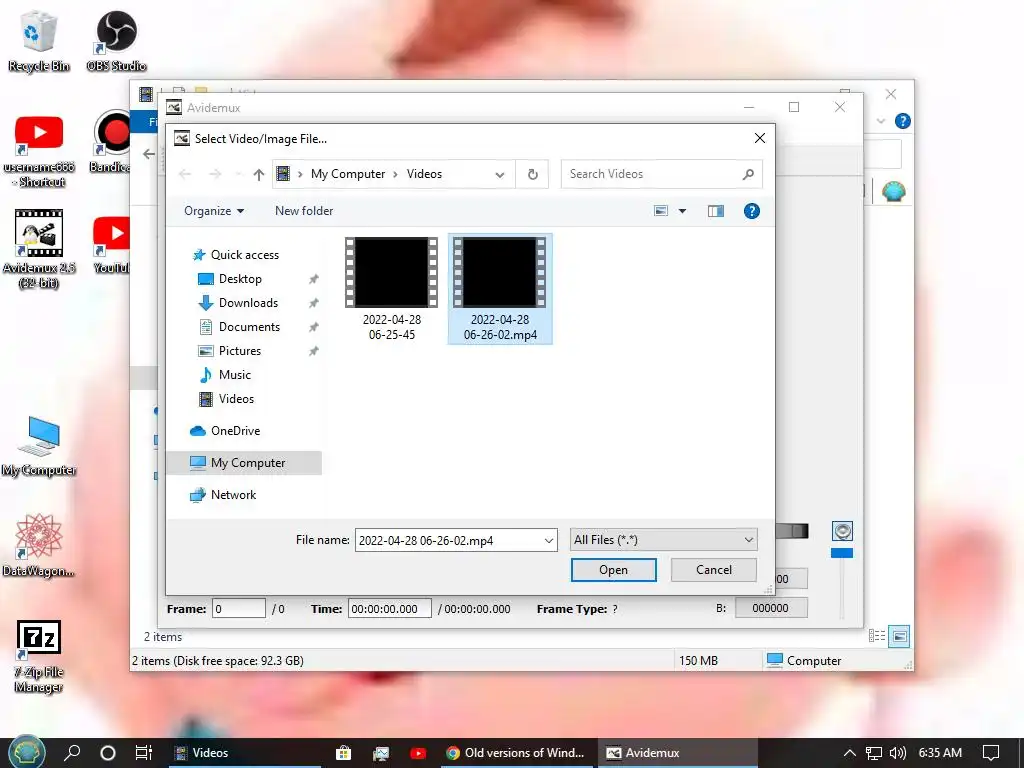Screen dimensions: 1024x768
Task: Switch to Videos explorer taskbar button
Action: point(245,753)
